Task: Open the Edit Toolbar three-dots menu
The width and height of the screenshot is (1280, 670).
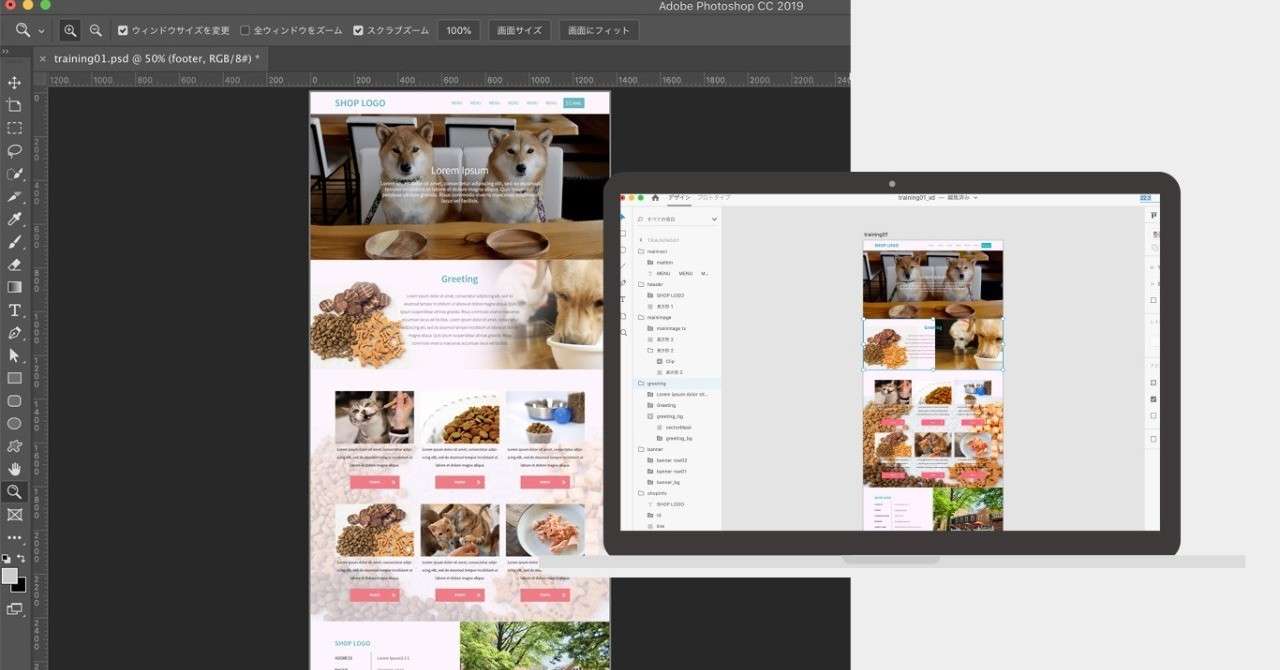Action: tap(14, 539)
